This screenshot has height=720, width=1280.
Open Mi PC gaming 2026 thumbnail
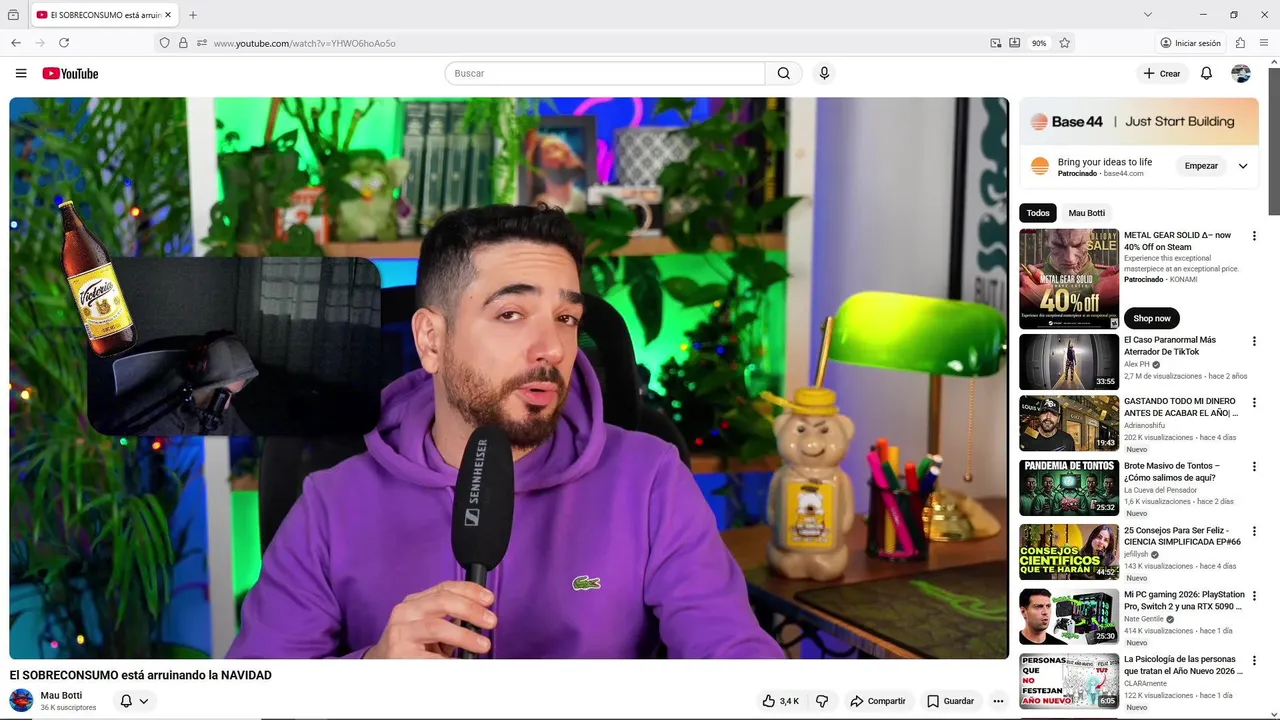point(1069,616)
